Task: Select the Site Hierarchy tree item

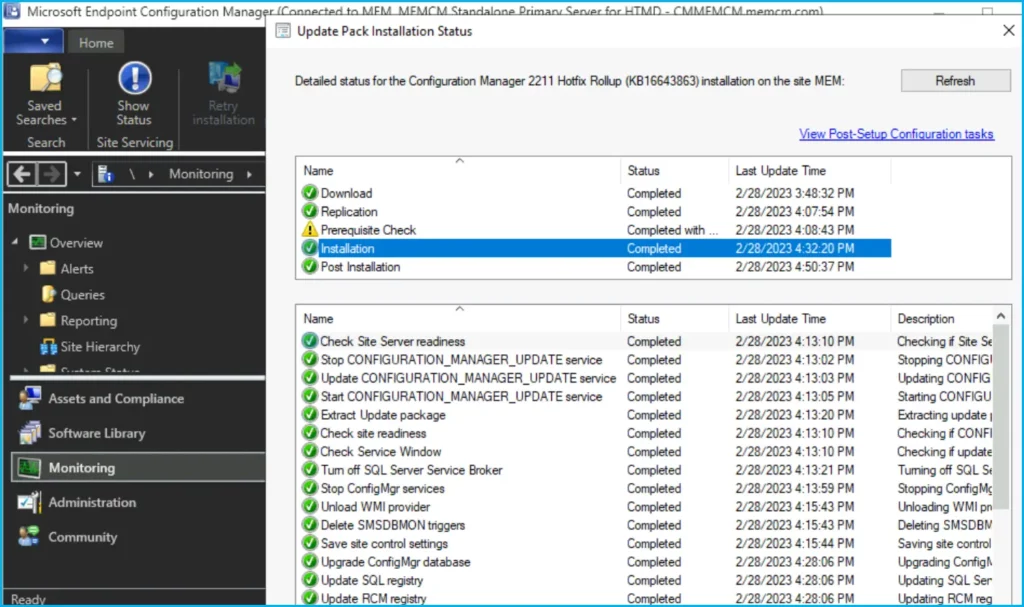Action: [x=100, y=346]
